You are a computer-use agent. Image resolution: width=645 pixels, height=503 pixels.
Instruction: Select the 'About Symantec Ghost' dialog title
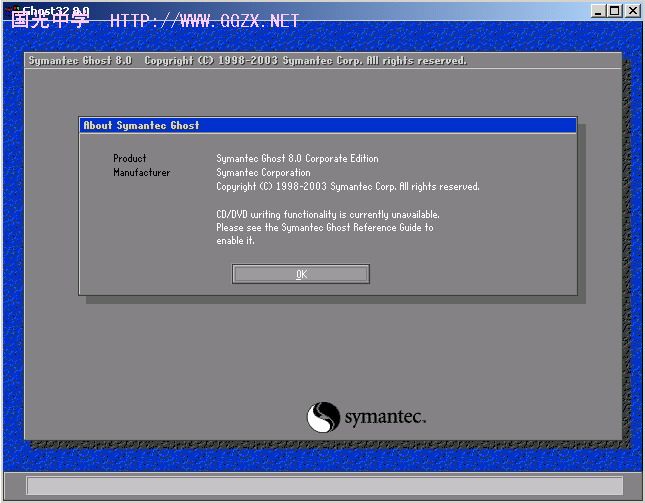(x=141, y=125)
